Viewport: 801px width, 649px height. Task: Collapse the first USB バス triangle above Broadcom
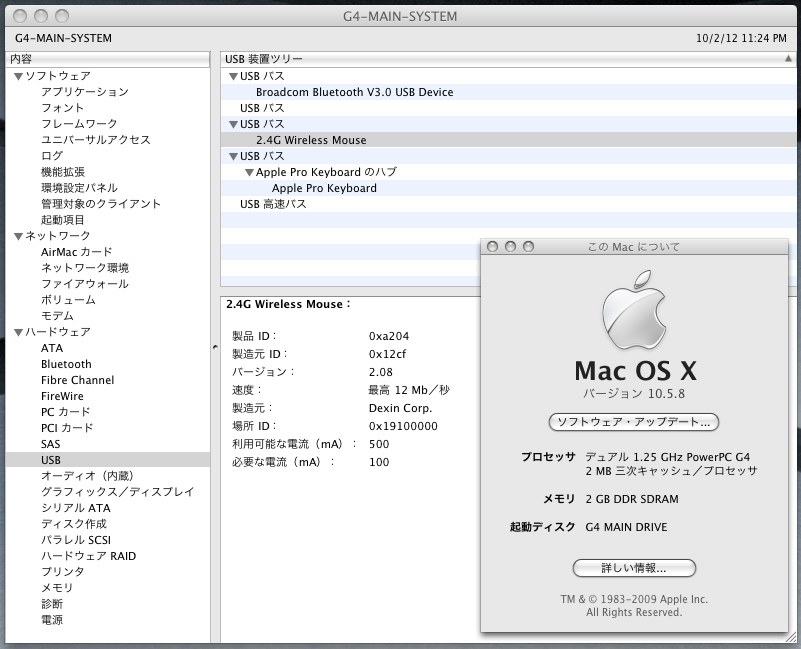pos(233,77)
